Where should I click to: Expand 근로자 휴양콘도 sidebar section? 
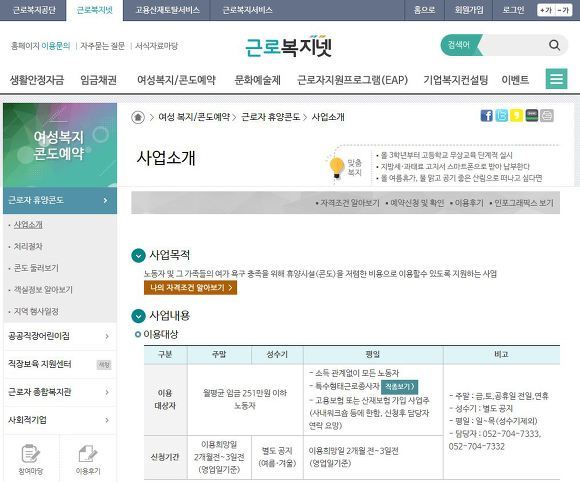tap(60, 200)
